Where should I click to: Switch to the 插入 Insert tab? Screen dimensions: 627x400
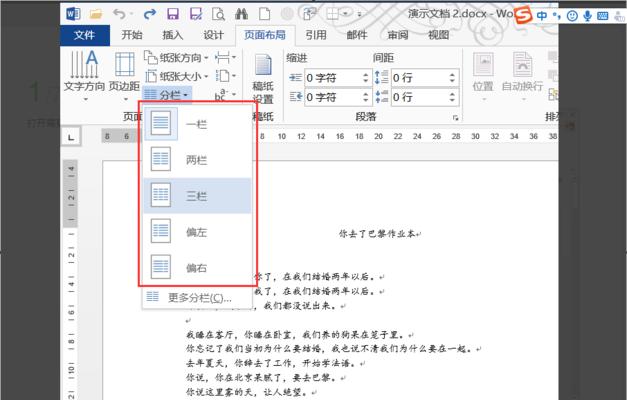173,35
